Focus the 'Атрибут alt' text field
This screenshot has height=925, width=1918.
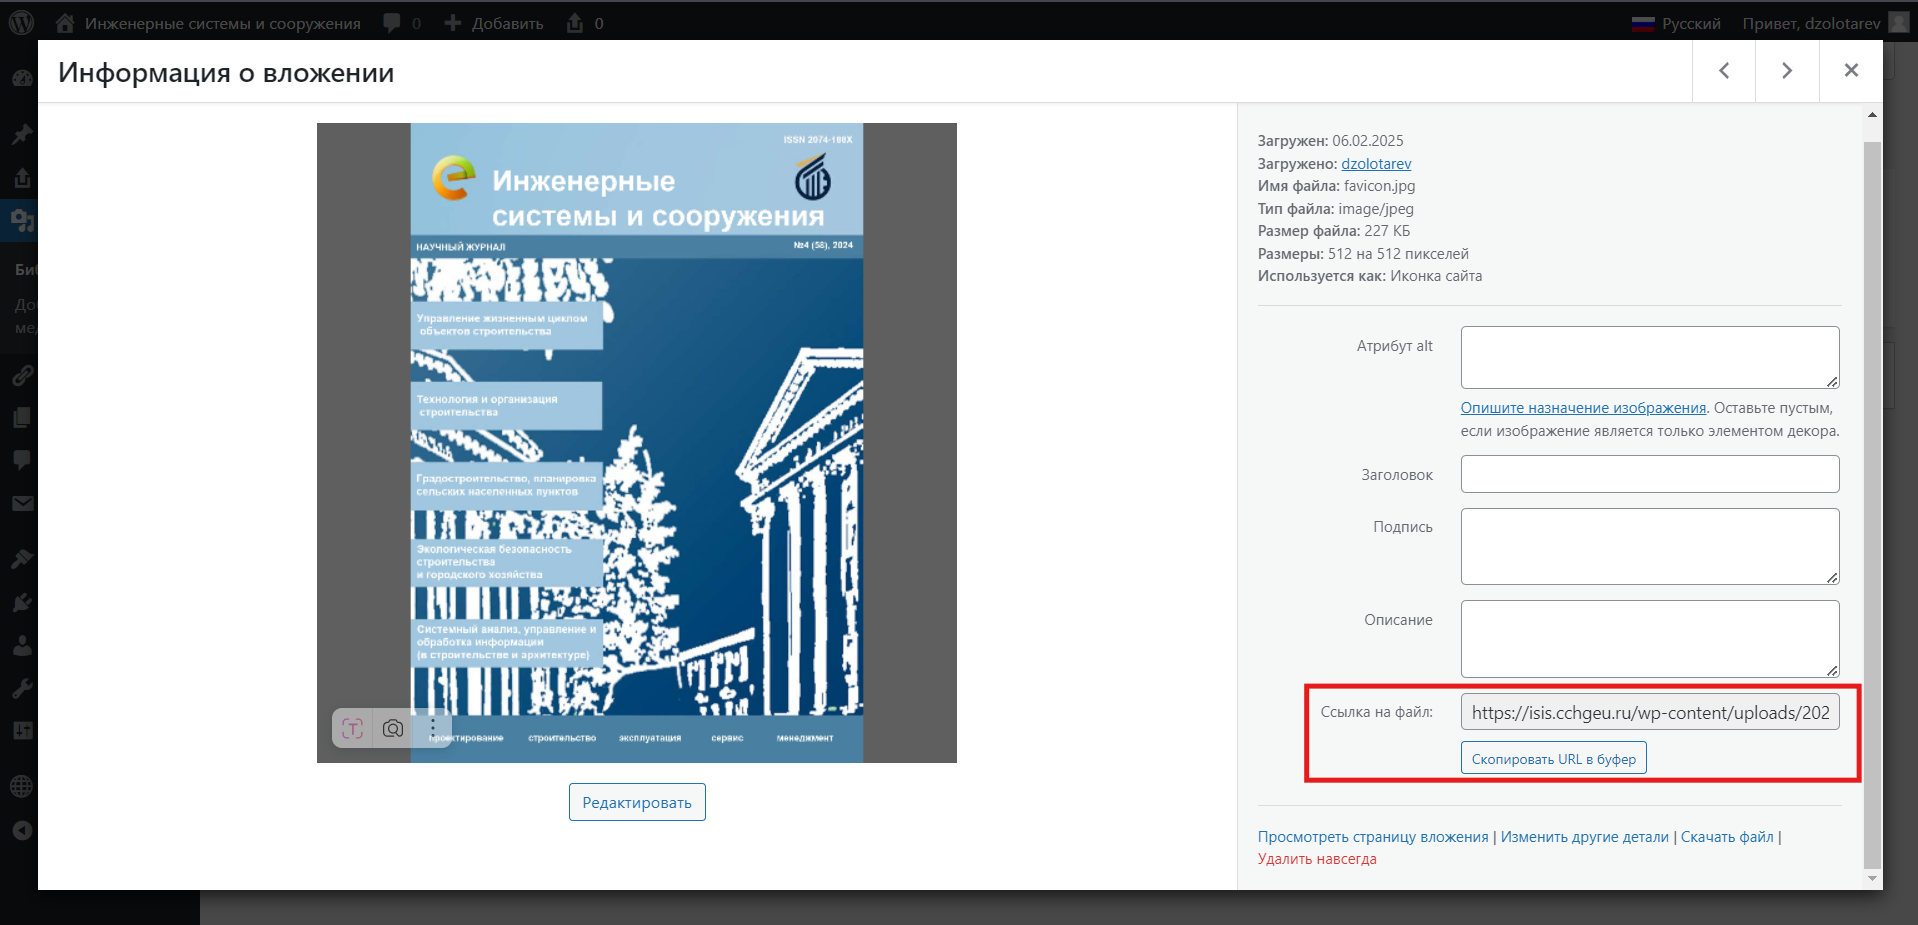click(1649, 357)
